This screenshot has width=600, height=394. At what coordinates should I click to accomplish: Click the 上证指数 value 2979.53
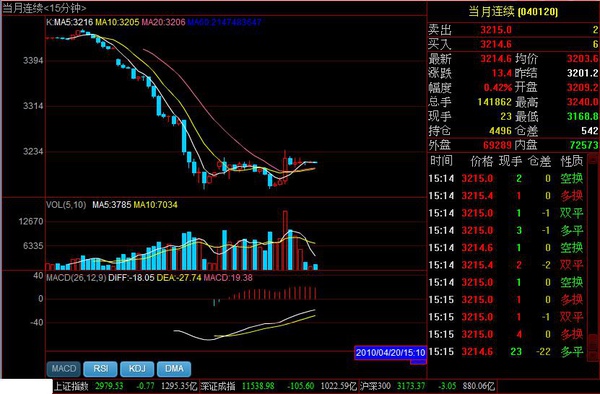(109, 386)
